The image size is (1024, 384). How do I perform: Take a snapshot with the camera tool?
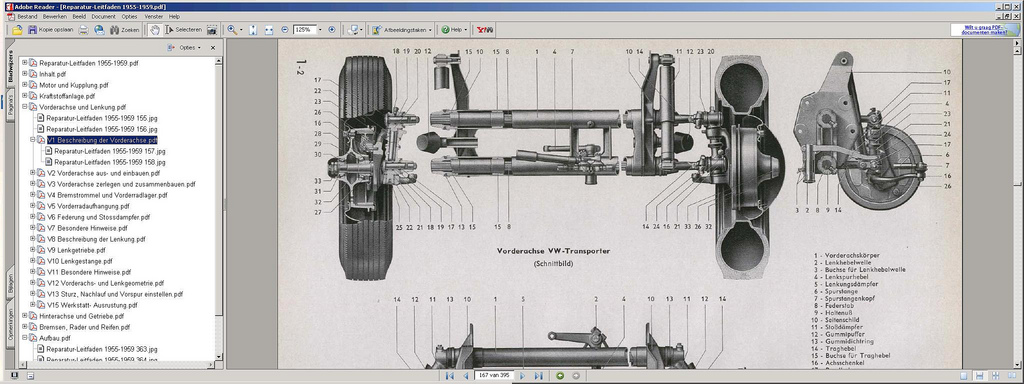click(x=212, y=30)
